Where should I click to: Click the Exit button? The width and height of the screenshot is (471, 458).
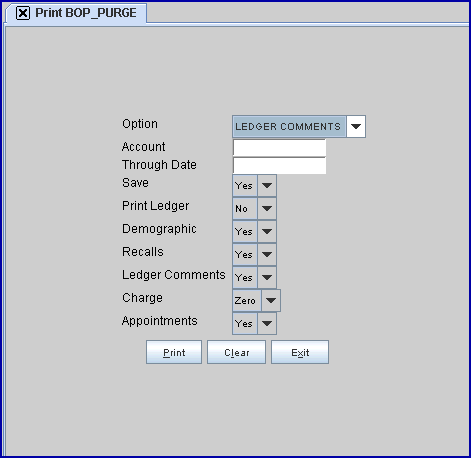pos(300,352)
